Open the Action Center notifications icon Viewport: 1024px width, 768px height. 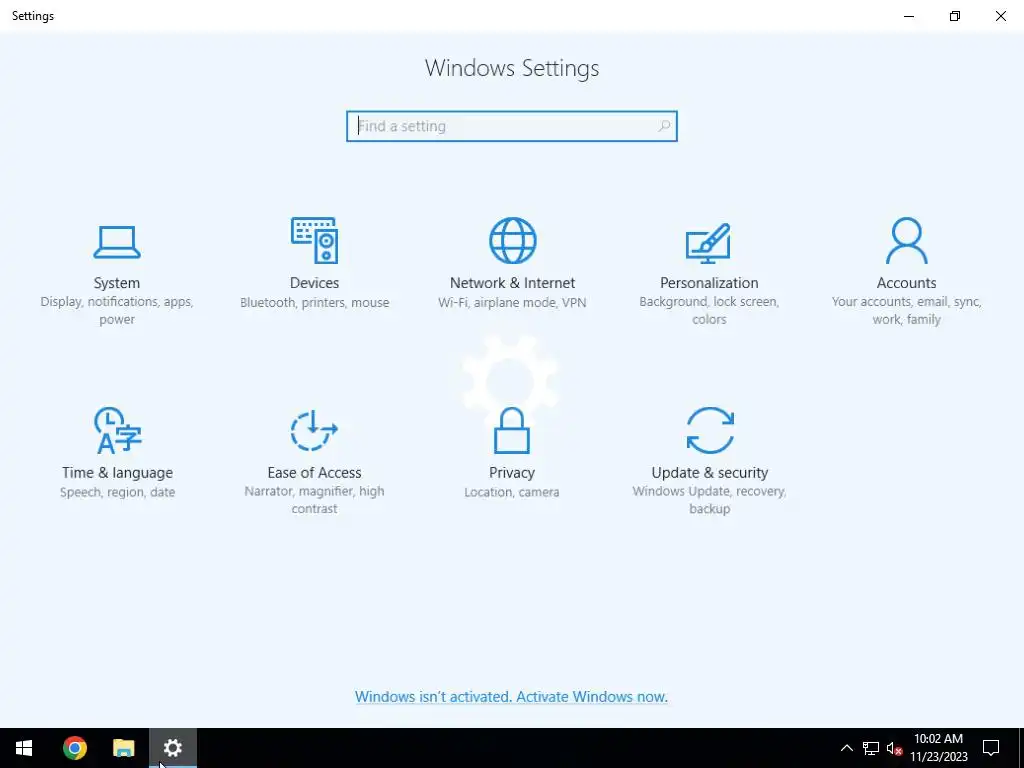click(991, 748)
